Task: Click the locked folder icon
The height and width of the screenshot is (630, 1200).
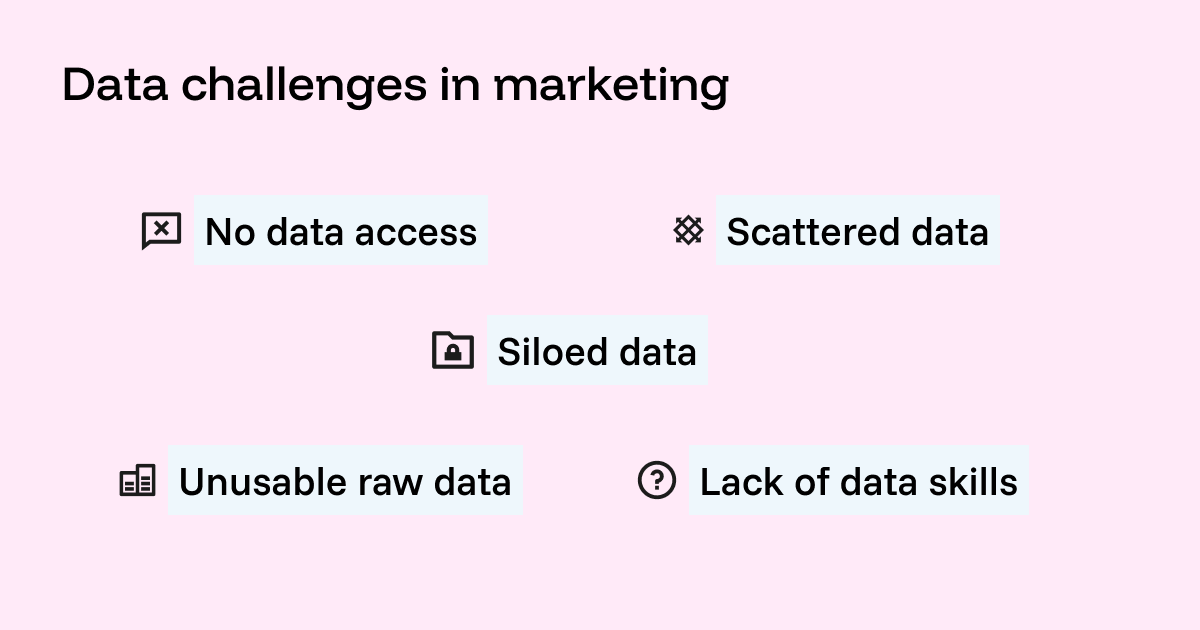Action: click(453, 351)
